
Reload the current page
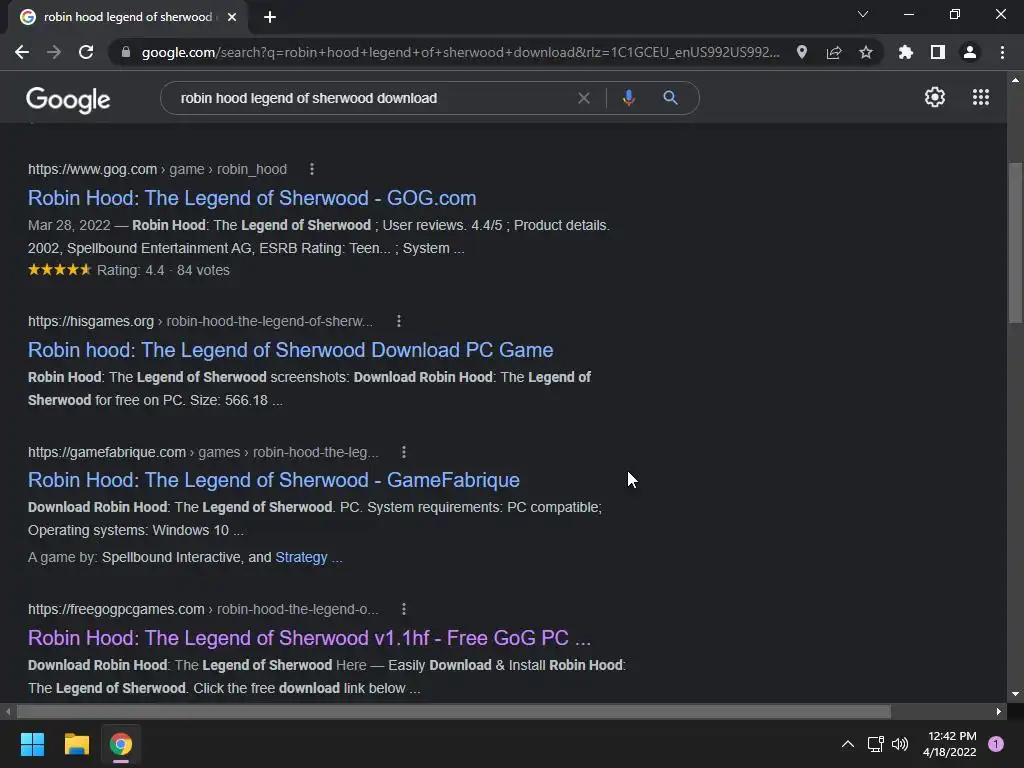click(86, 52)
